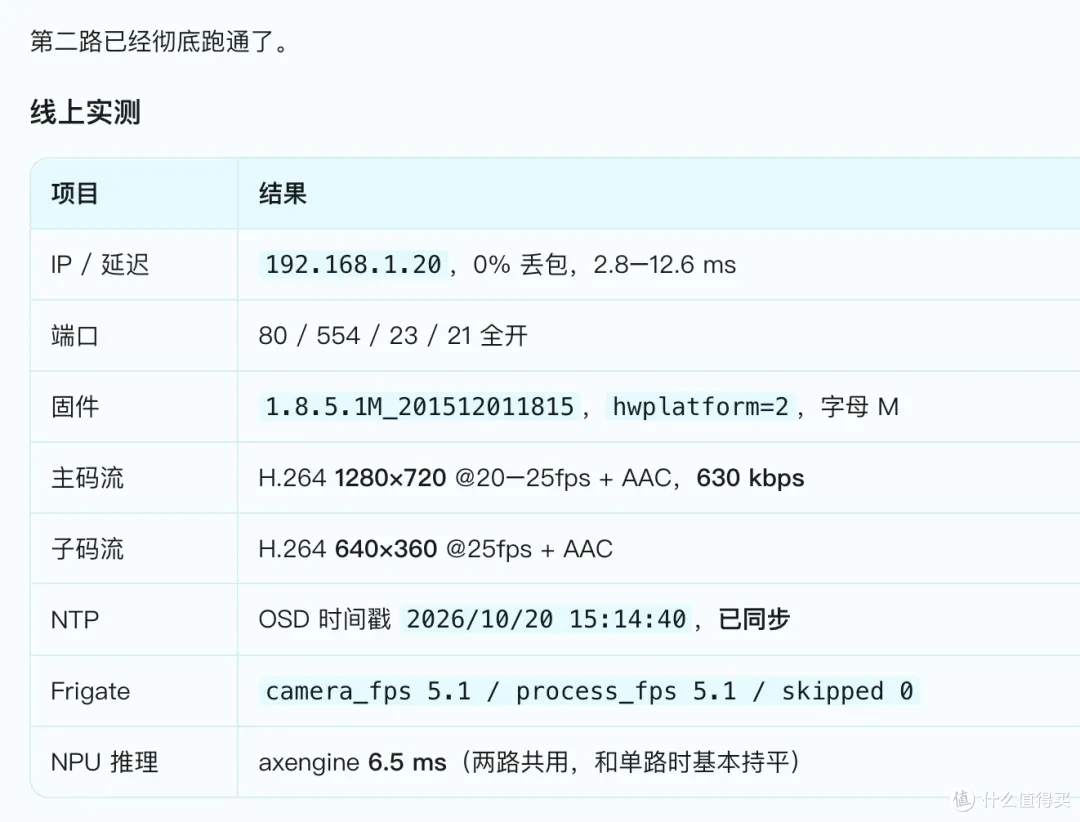
Task: Click the word 'axengine'
Action: [x=309, y=763]
